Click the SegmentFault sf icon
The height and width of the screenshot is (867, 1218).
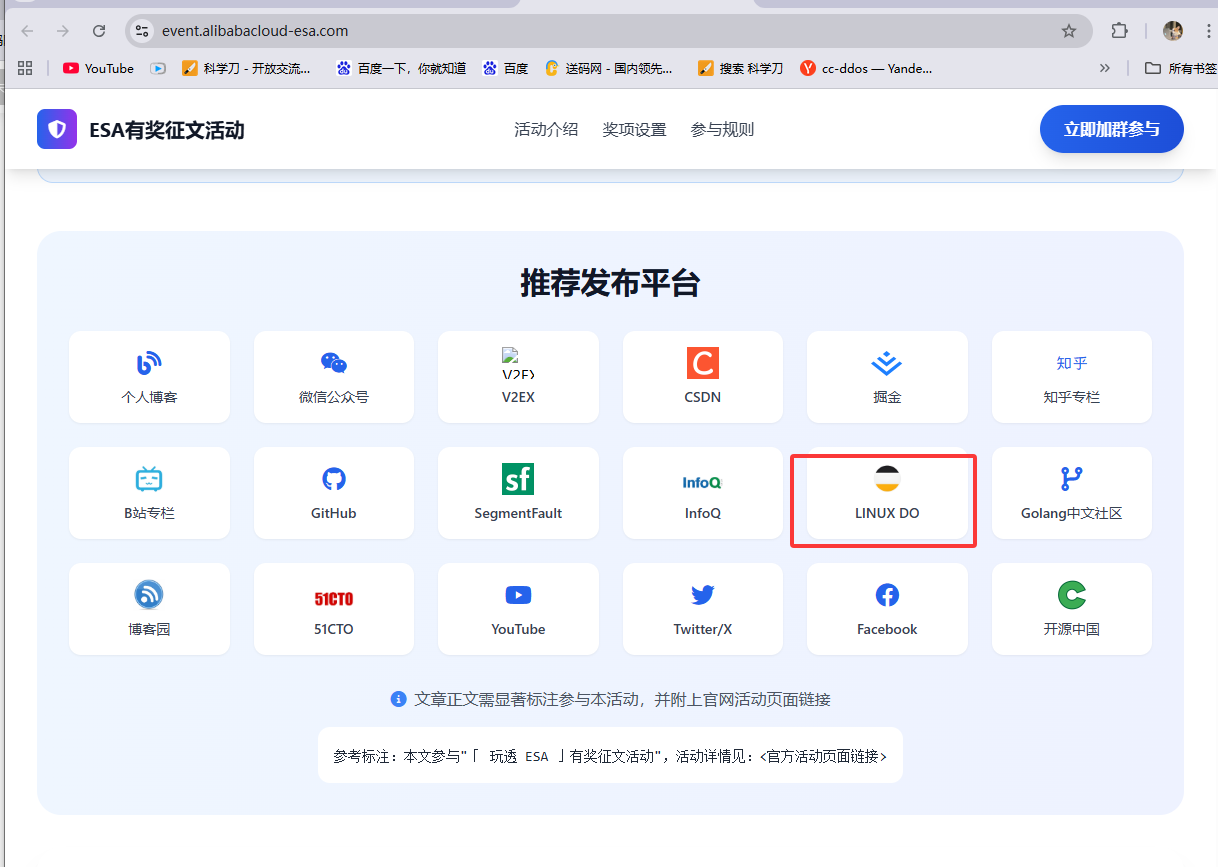(518, 479)
